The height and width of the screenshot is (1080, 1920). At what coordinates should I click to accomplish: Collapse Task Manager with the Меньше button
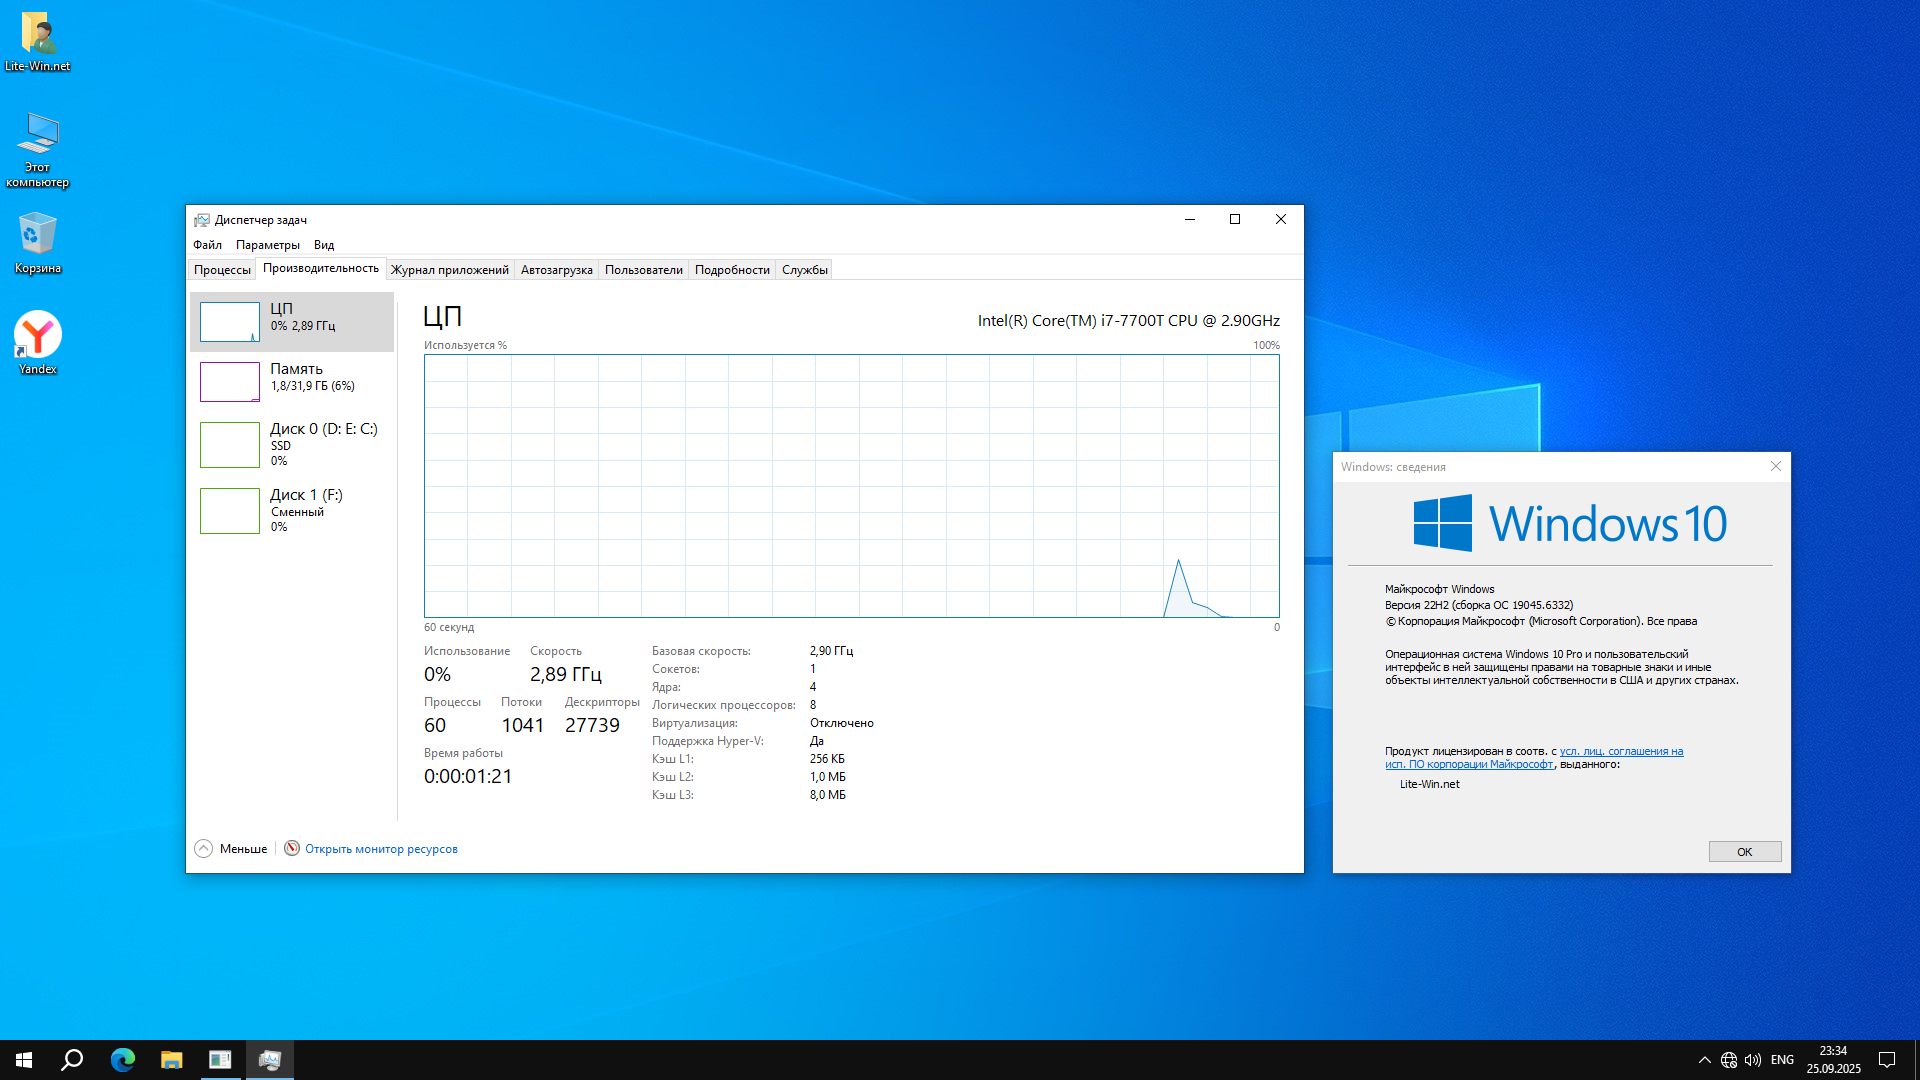pos(231,849)
